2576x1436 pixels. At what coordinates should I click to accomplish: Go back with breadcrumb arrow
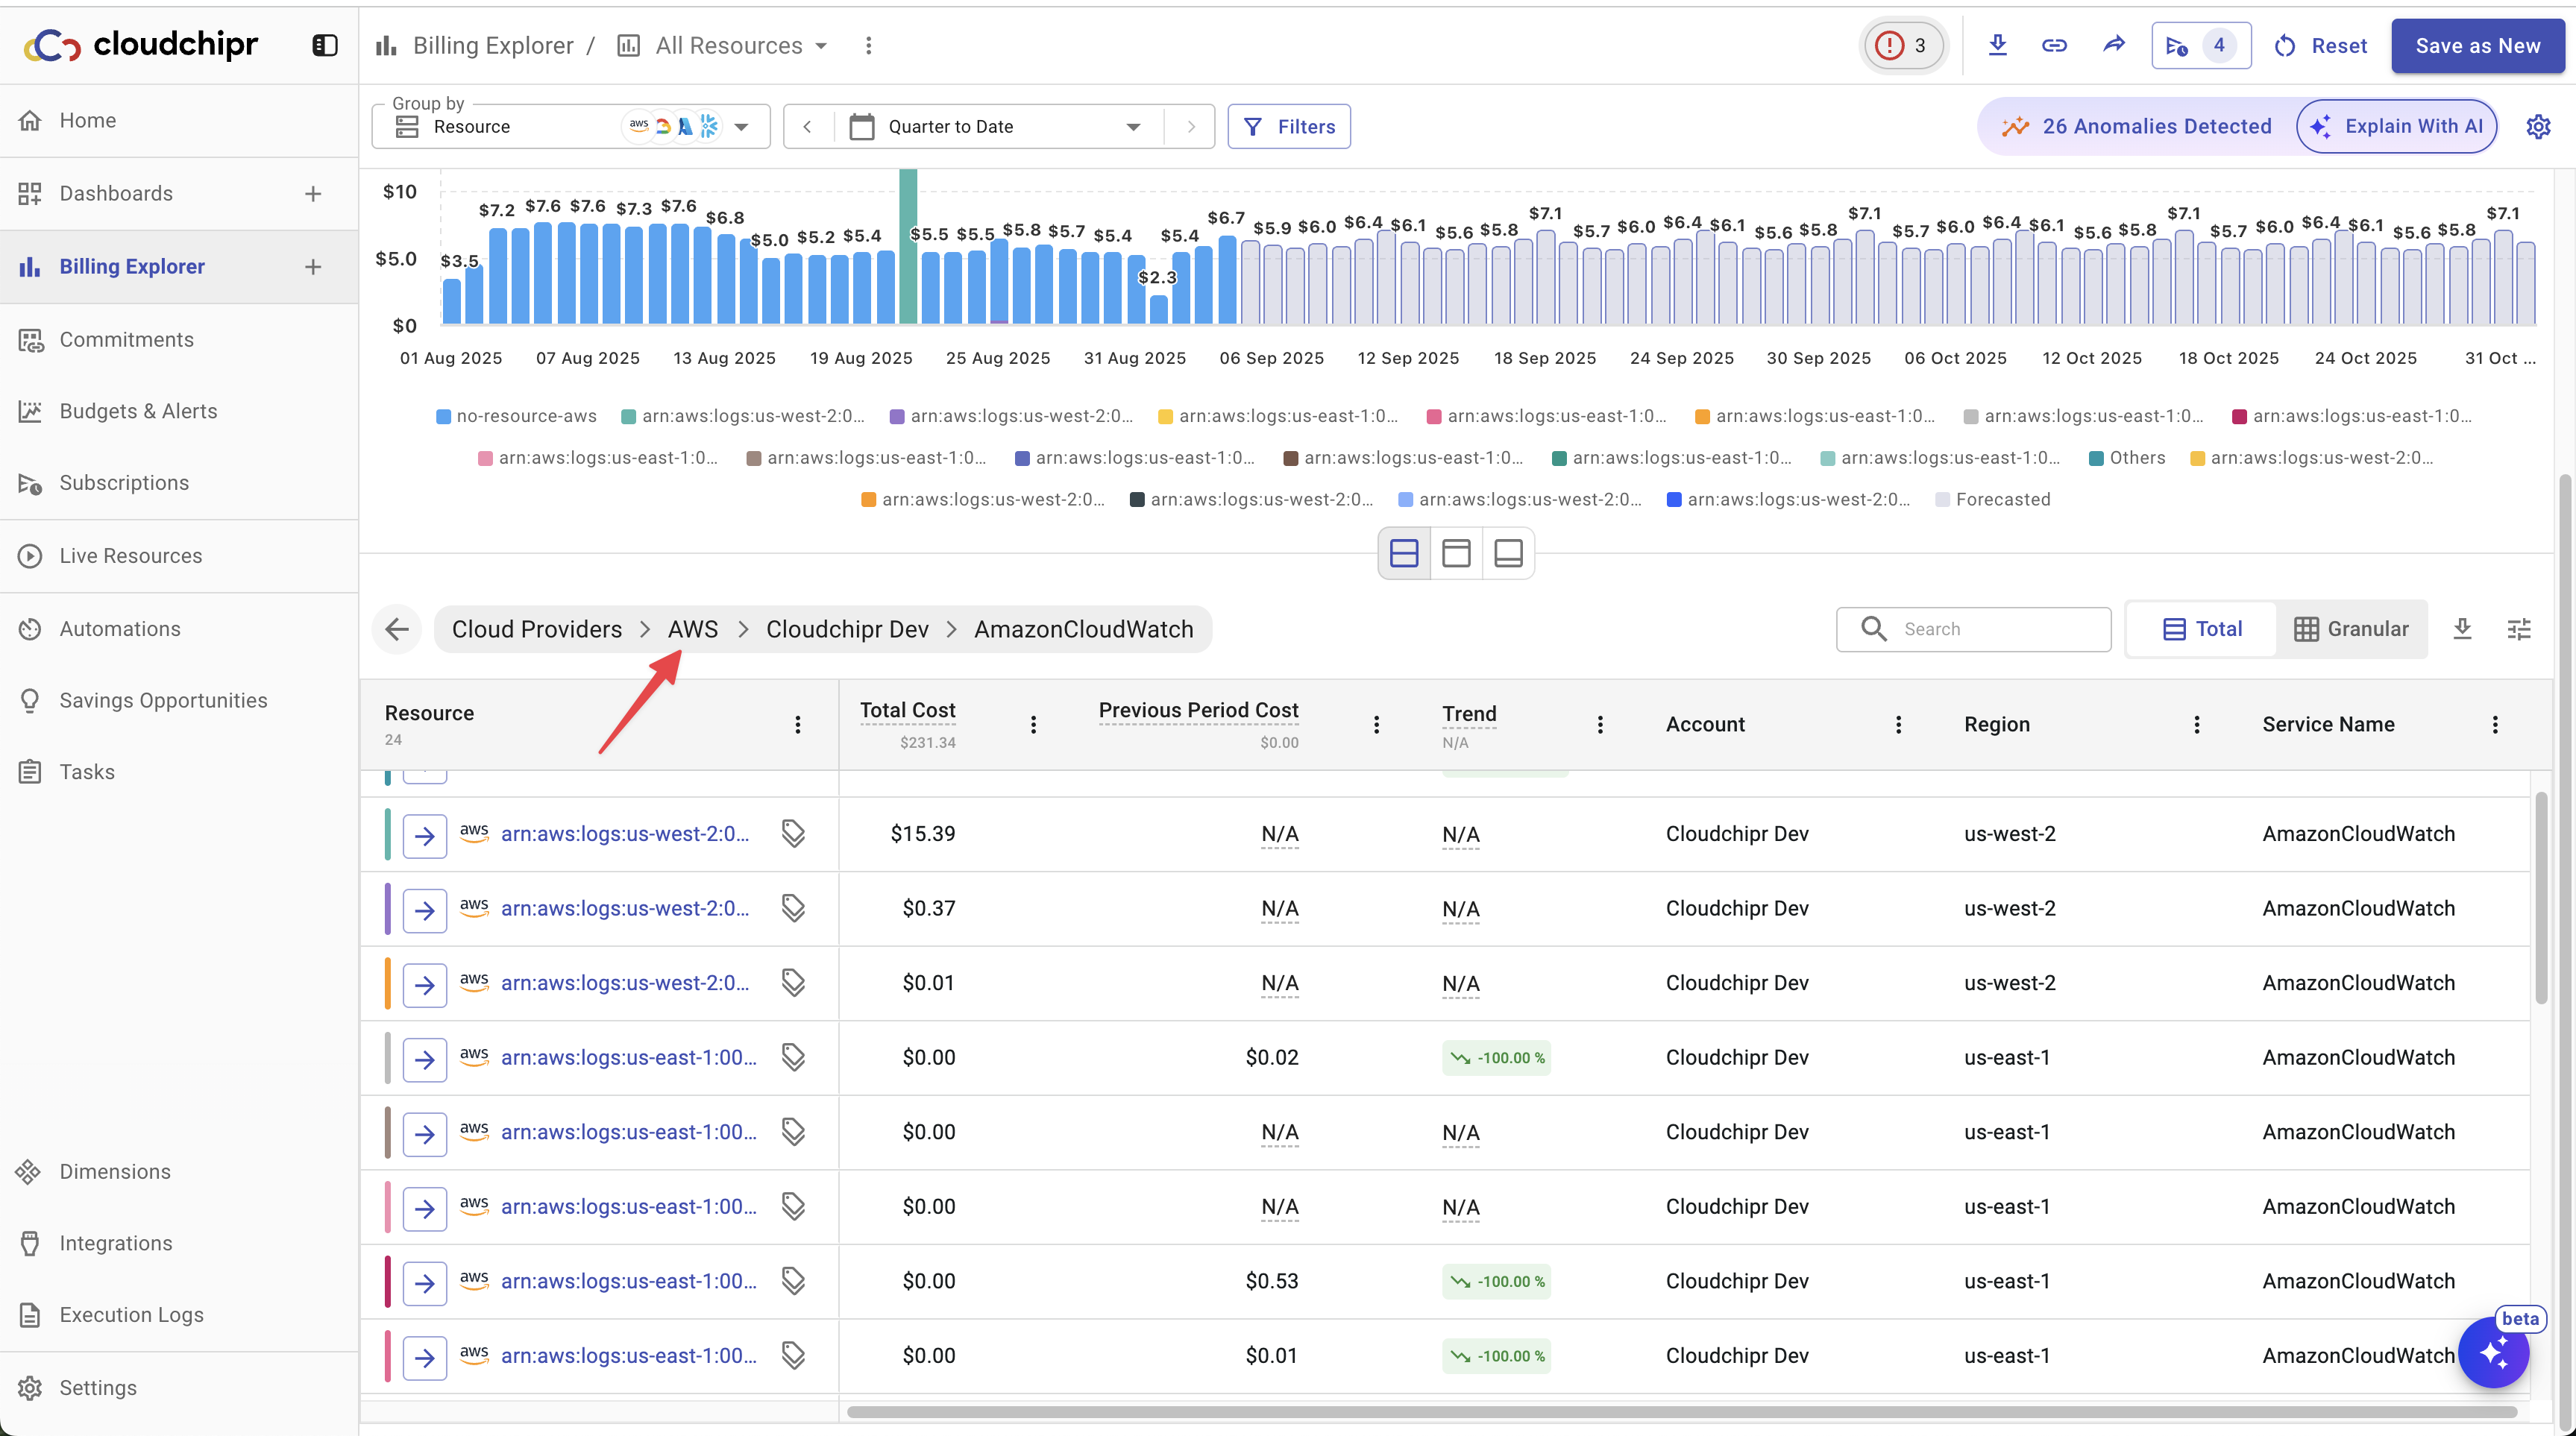click(x=397, y=629)
